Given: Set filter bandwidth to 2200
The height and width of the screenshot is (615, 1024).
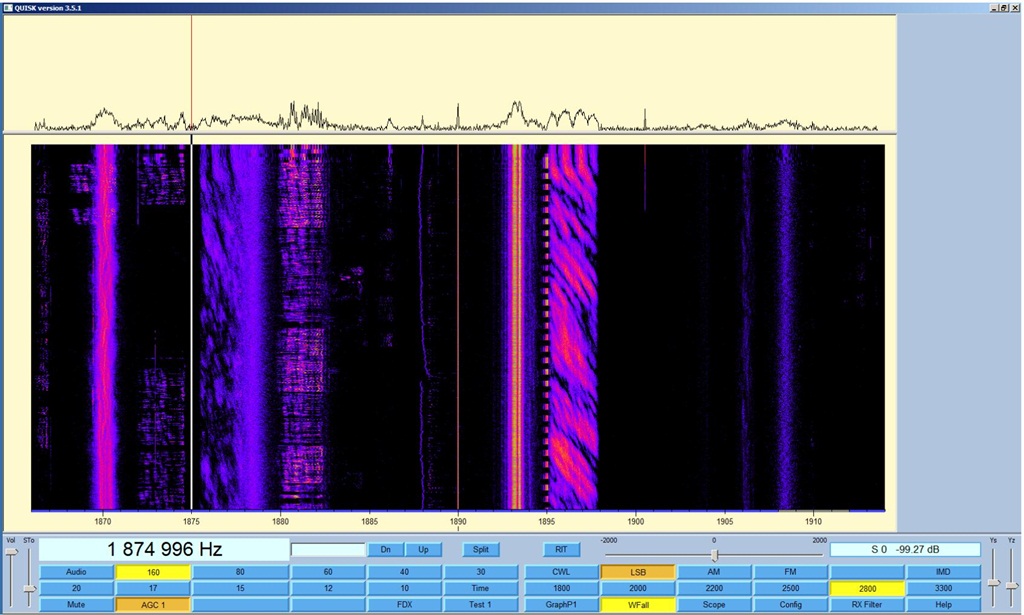Looking at the screenshot, I should pyautogui.click(x=714, y=588).
